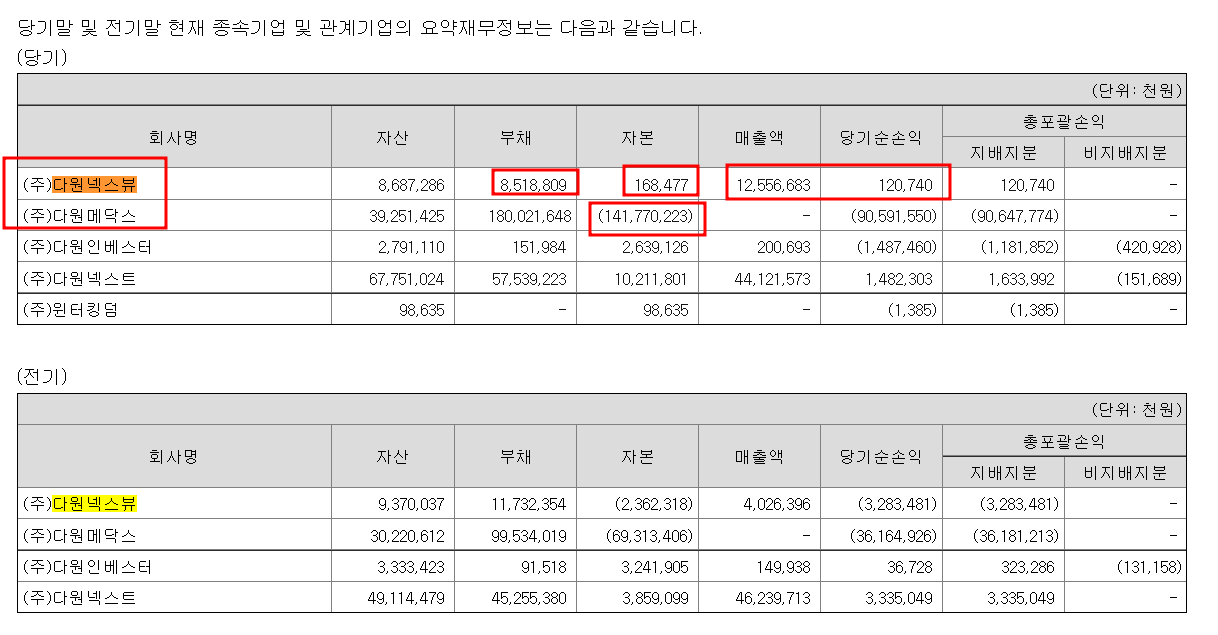Screen dimensions: 1218x635
Task: Select comprehensive loss (90,647,774)
Action: click(x=1016, y=216)
